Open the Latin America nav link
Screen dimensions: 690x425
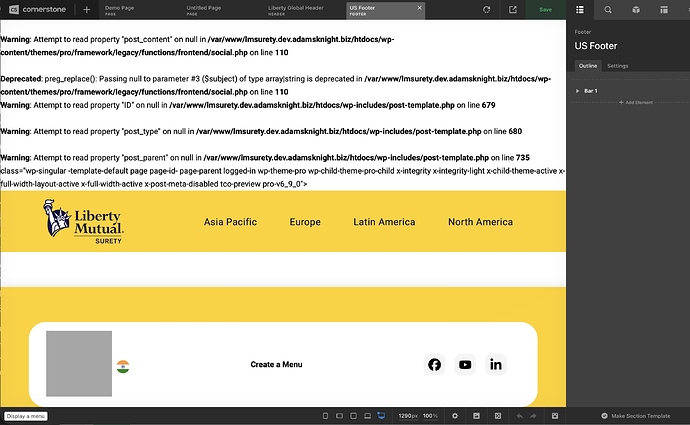click(384, 222)
